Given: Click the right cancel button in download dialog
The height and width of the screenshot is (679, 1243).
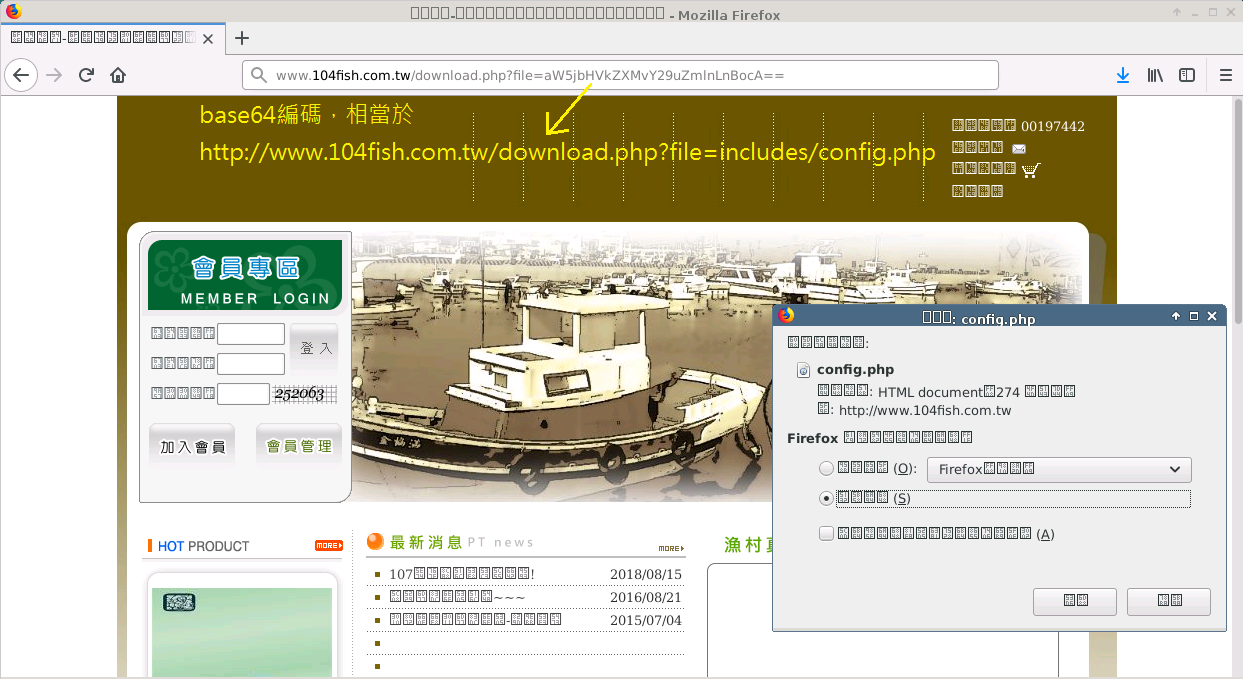Looking at the screenshot, I should (x=1169, y=601).
